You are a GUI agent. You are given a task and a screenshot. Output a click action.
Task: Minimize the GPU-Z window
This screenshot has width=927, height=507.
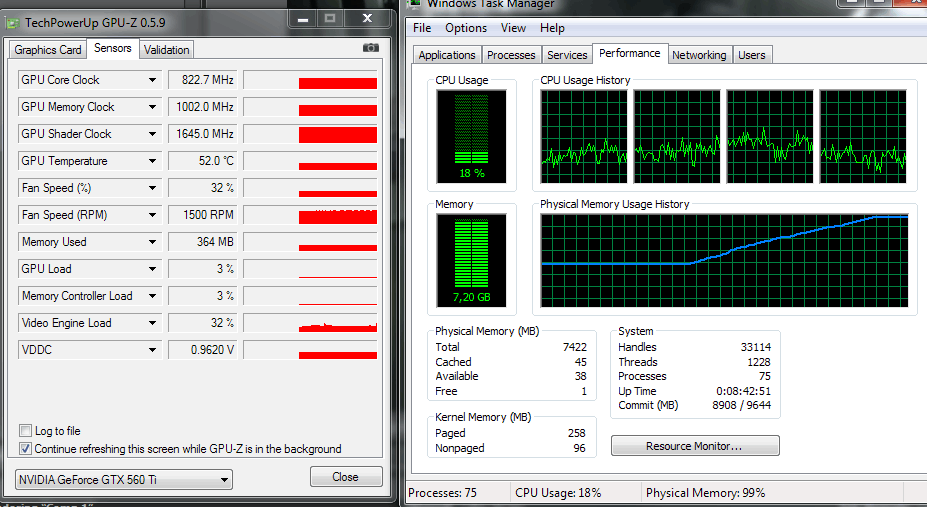pyautogui.click(x=303, y=19)
